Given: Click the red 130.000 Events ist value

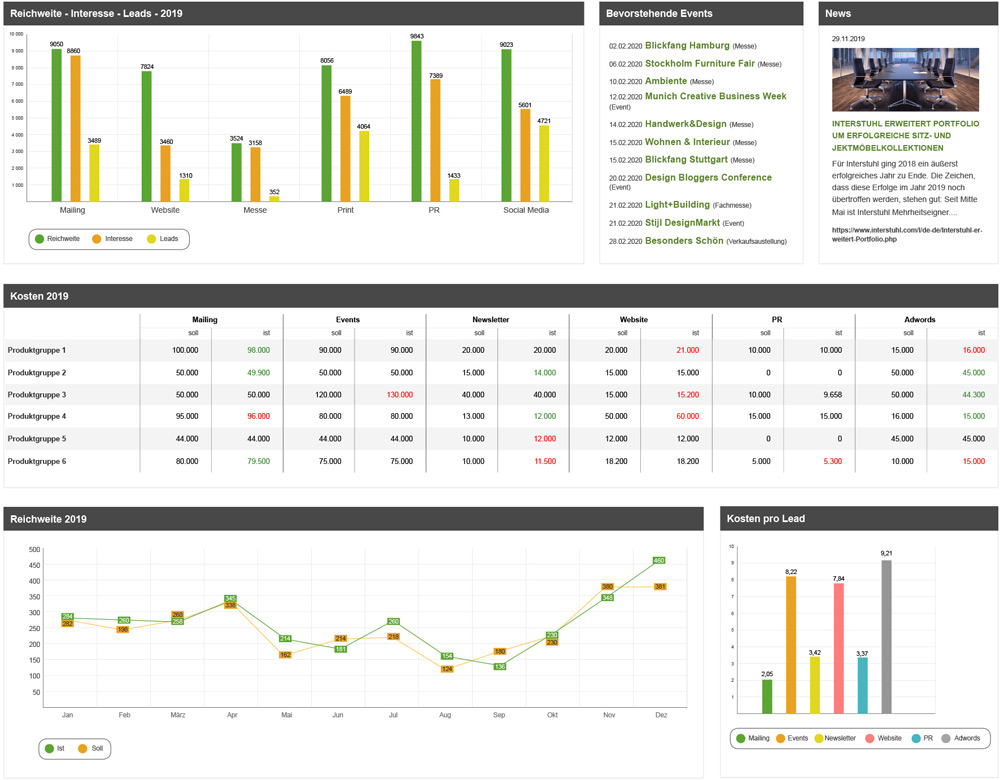Looking at the screenshot, I should click(400, 395).
